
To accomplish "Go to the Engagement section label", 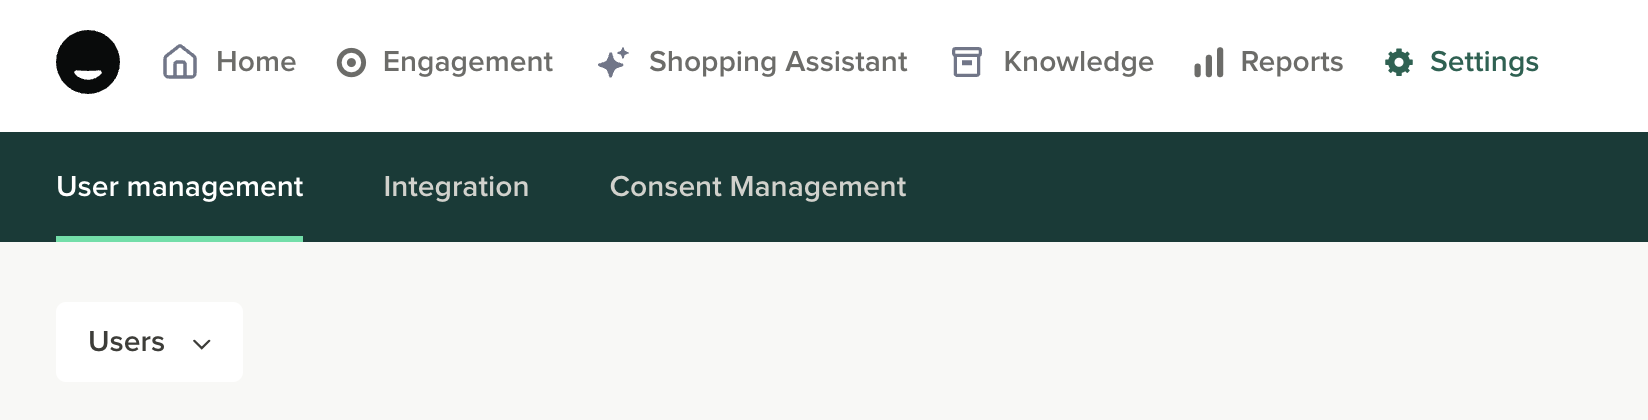I will 467,62.
